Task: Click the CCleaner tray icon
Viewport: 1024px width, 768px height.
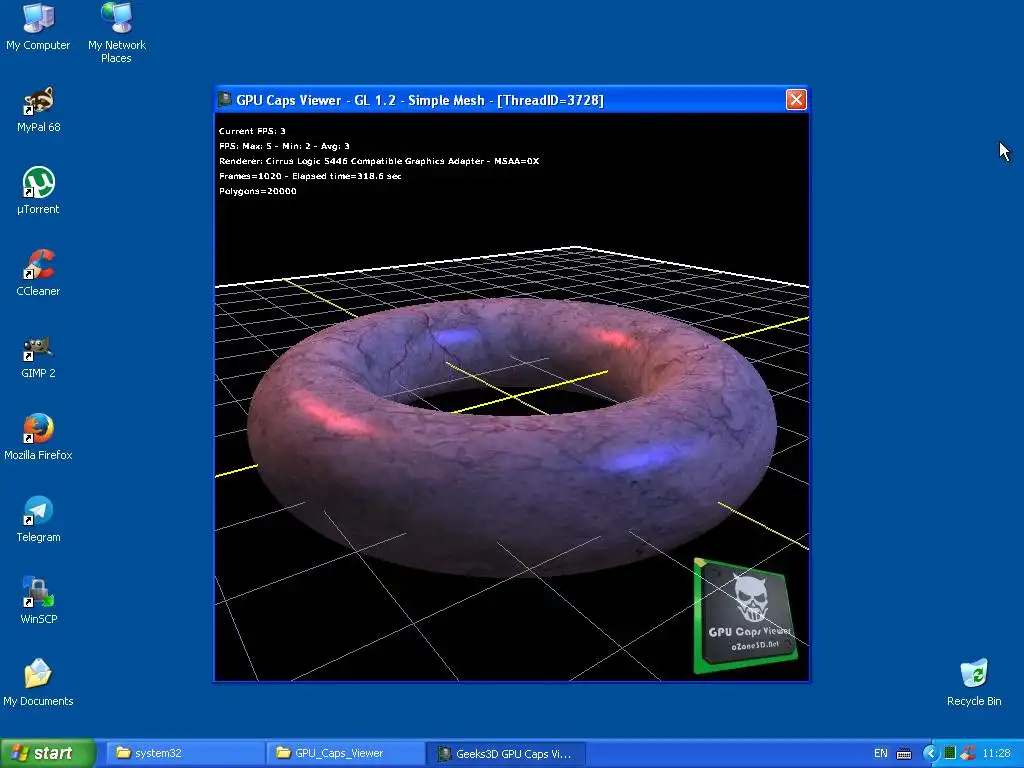Action: click(968, 753)
